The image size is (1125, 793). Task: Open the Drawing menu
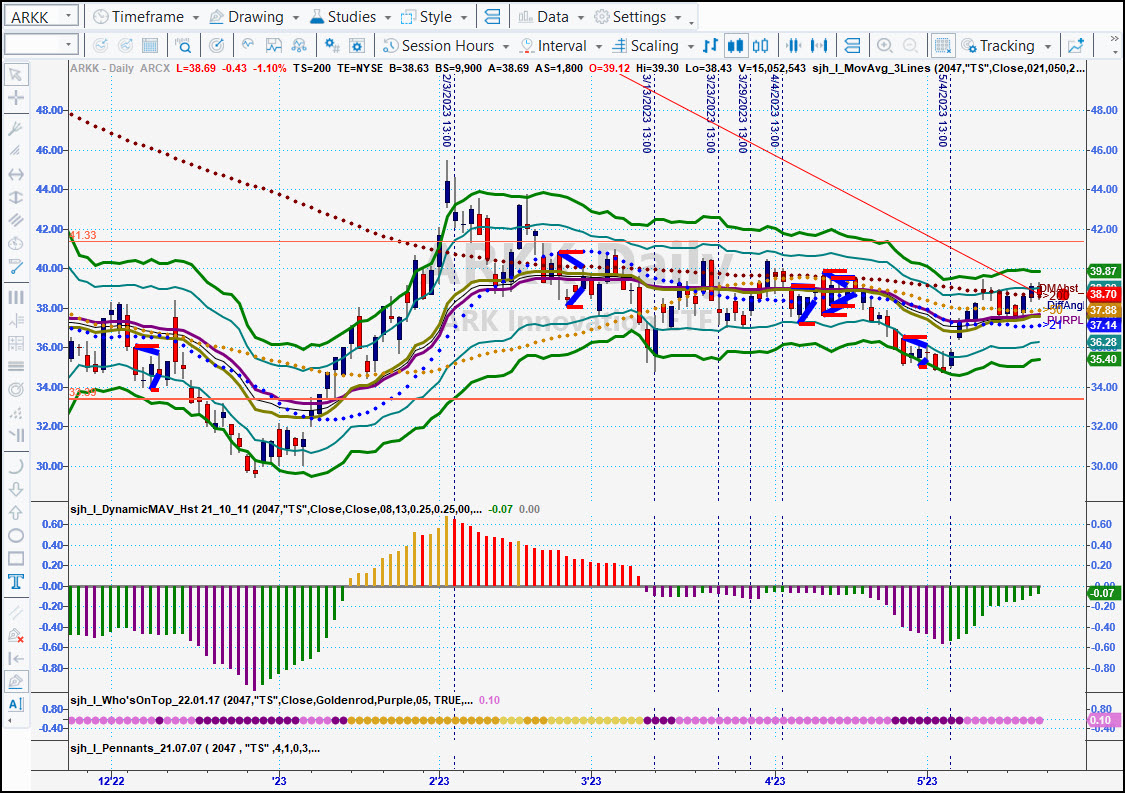254,17
